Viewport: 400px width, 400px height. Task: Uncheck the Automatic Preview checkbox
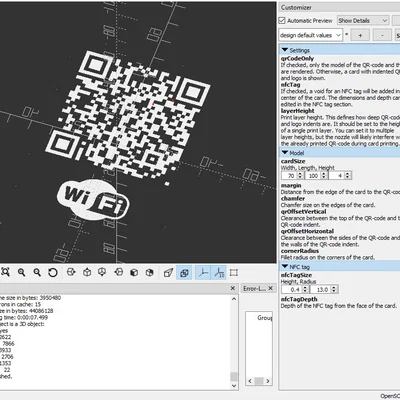pos(282,20)
